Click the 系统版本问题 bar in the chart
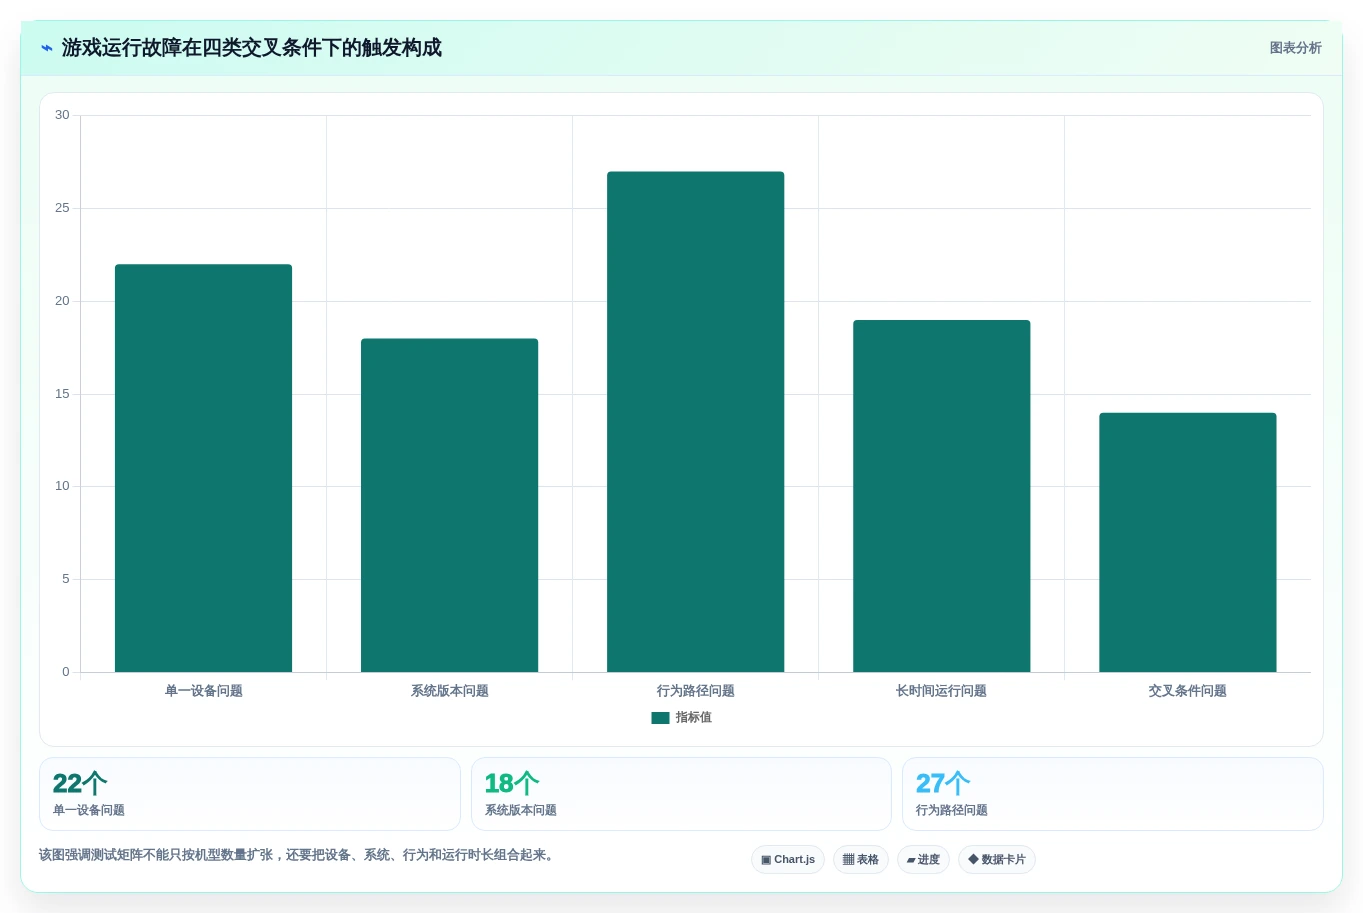Image resolution: width=1363 pixels, height=913 pixels. 449,505
